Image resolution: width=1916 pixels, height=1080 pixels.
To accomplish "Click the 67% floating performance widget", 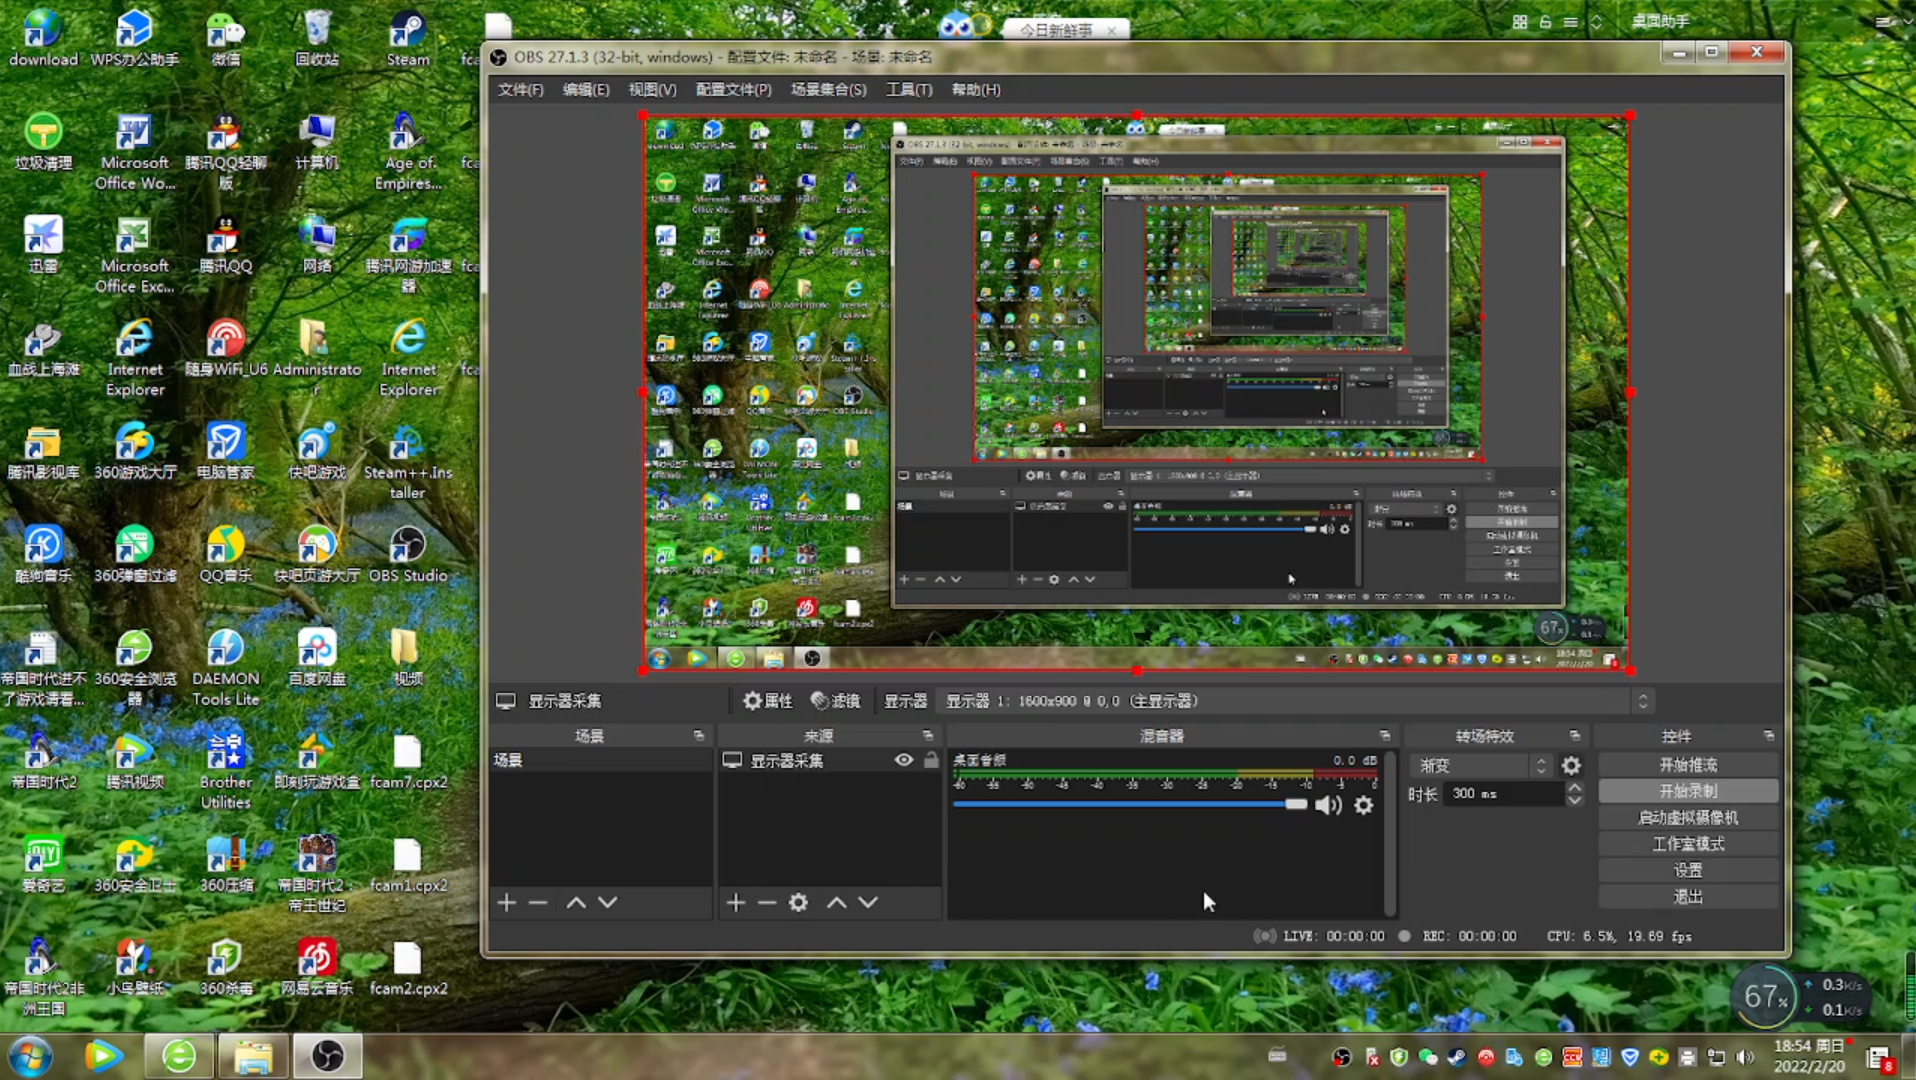I will tap(1766, 996).
